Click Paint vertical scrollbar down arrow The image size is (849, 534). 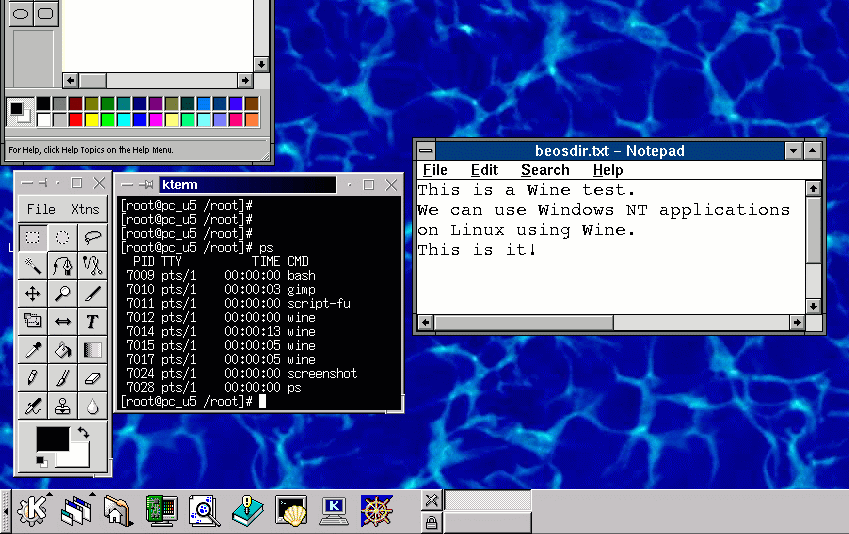pyautogui.click(x=262, y=64)
